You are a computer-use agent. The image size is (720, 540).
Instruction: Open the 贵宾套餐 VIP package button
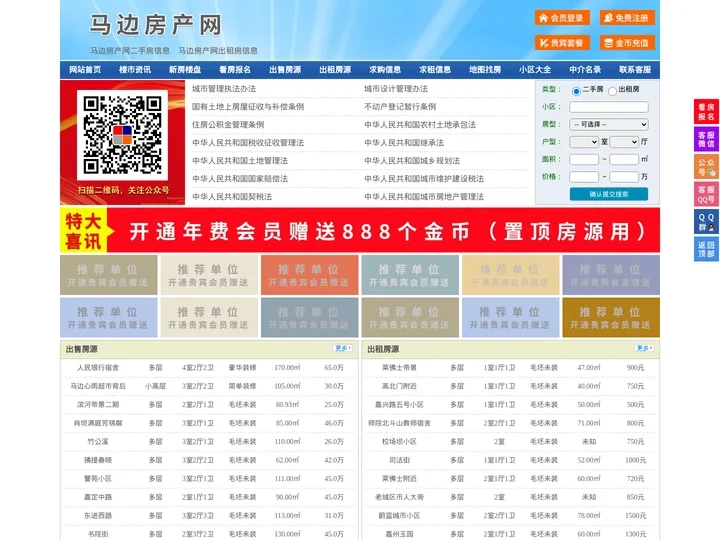[x=562, y=43]
